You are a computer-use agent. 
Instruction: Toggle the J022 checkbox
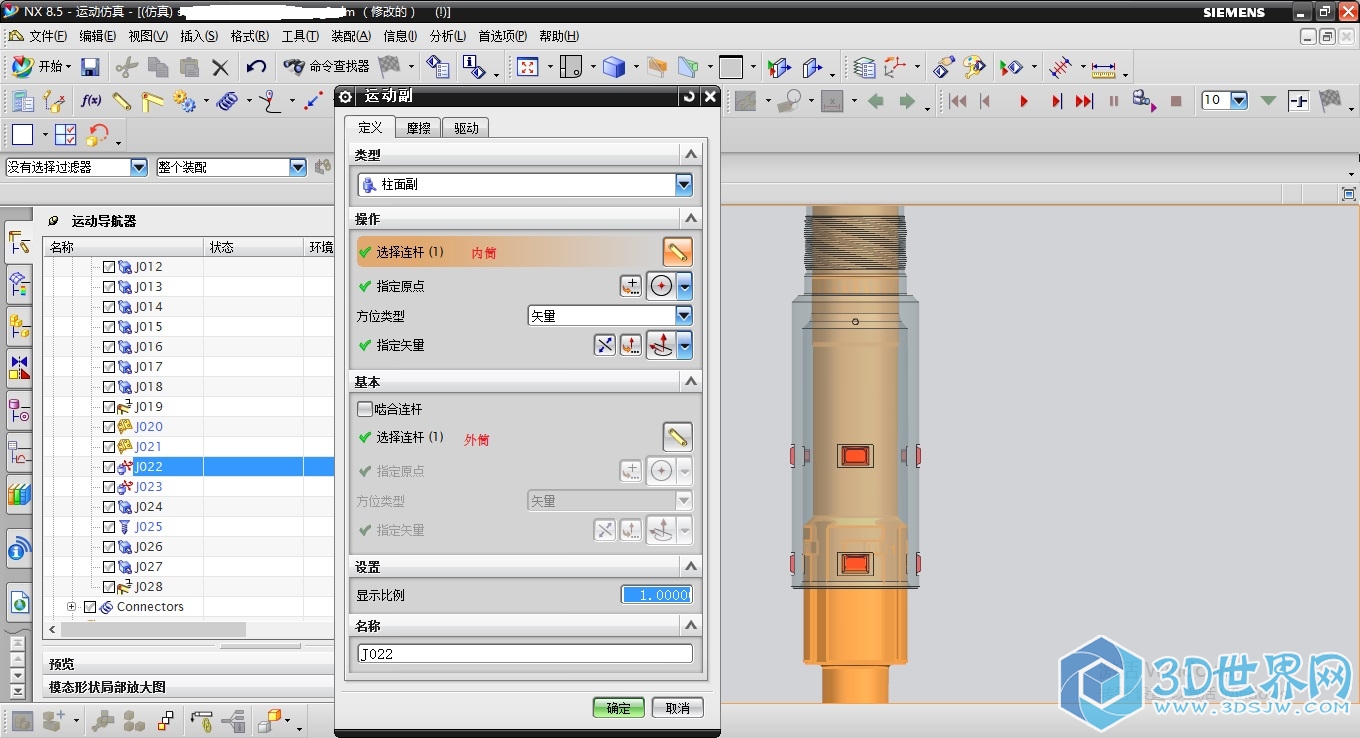(109, 467)
